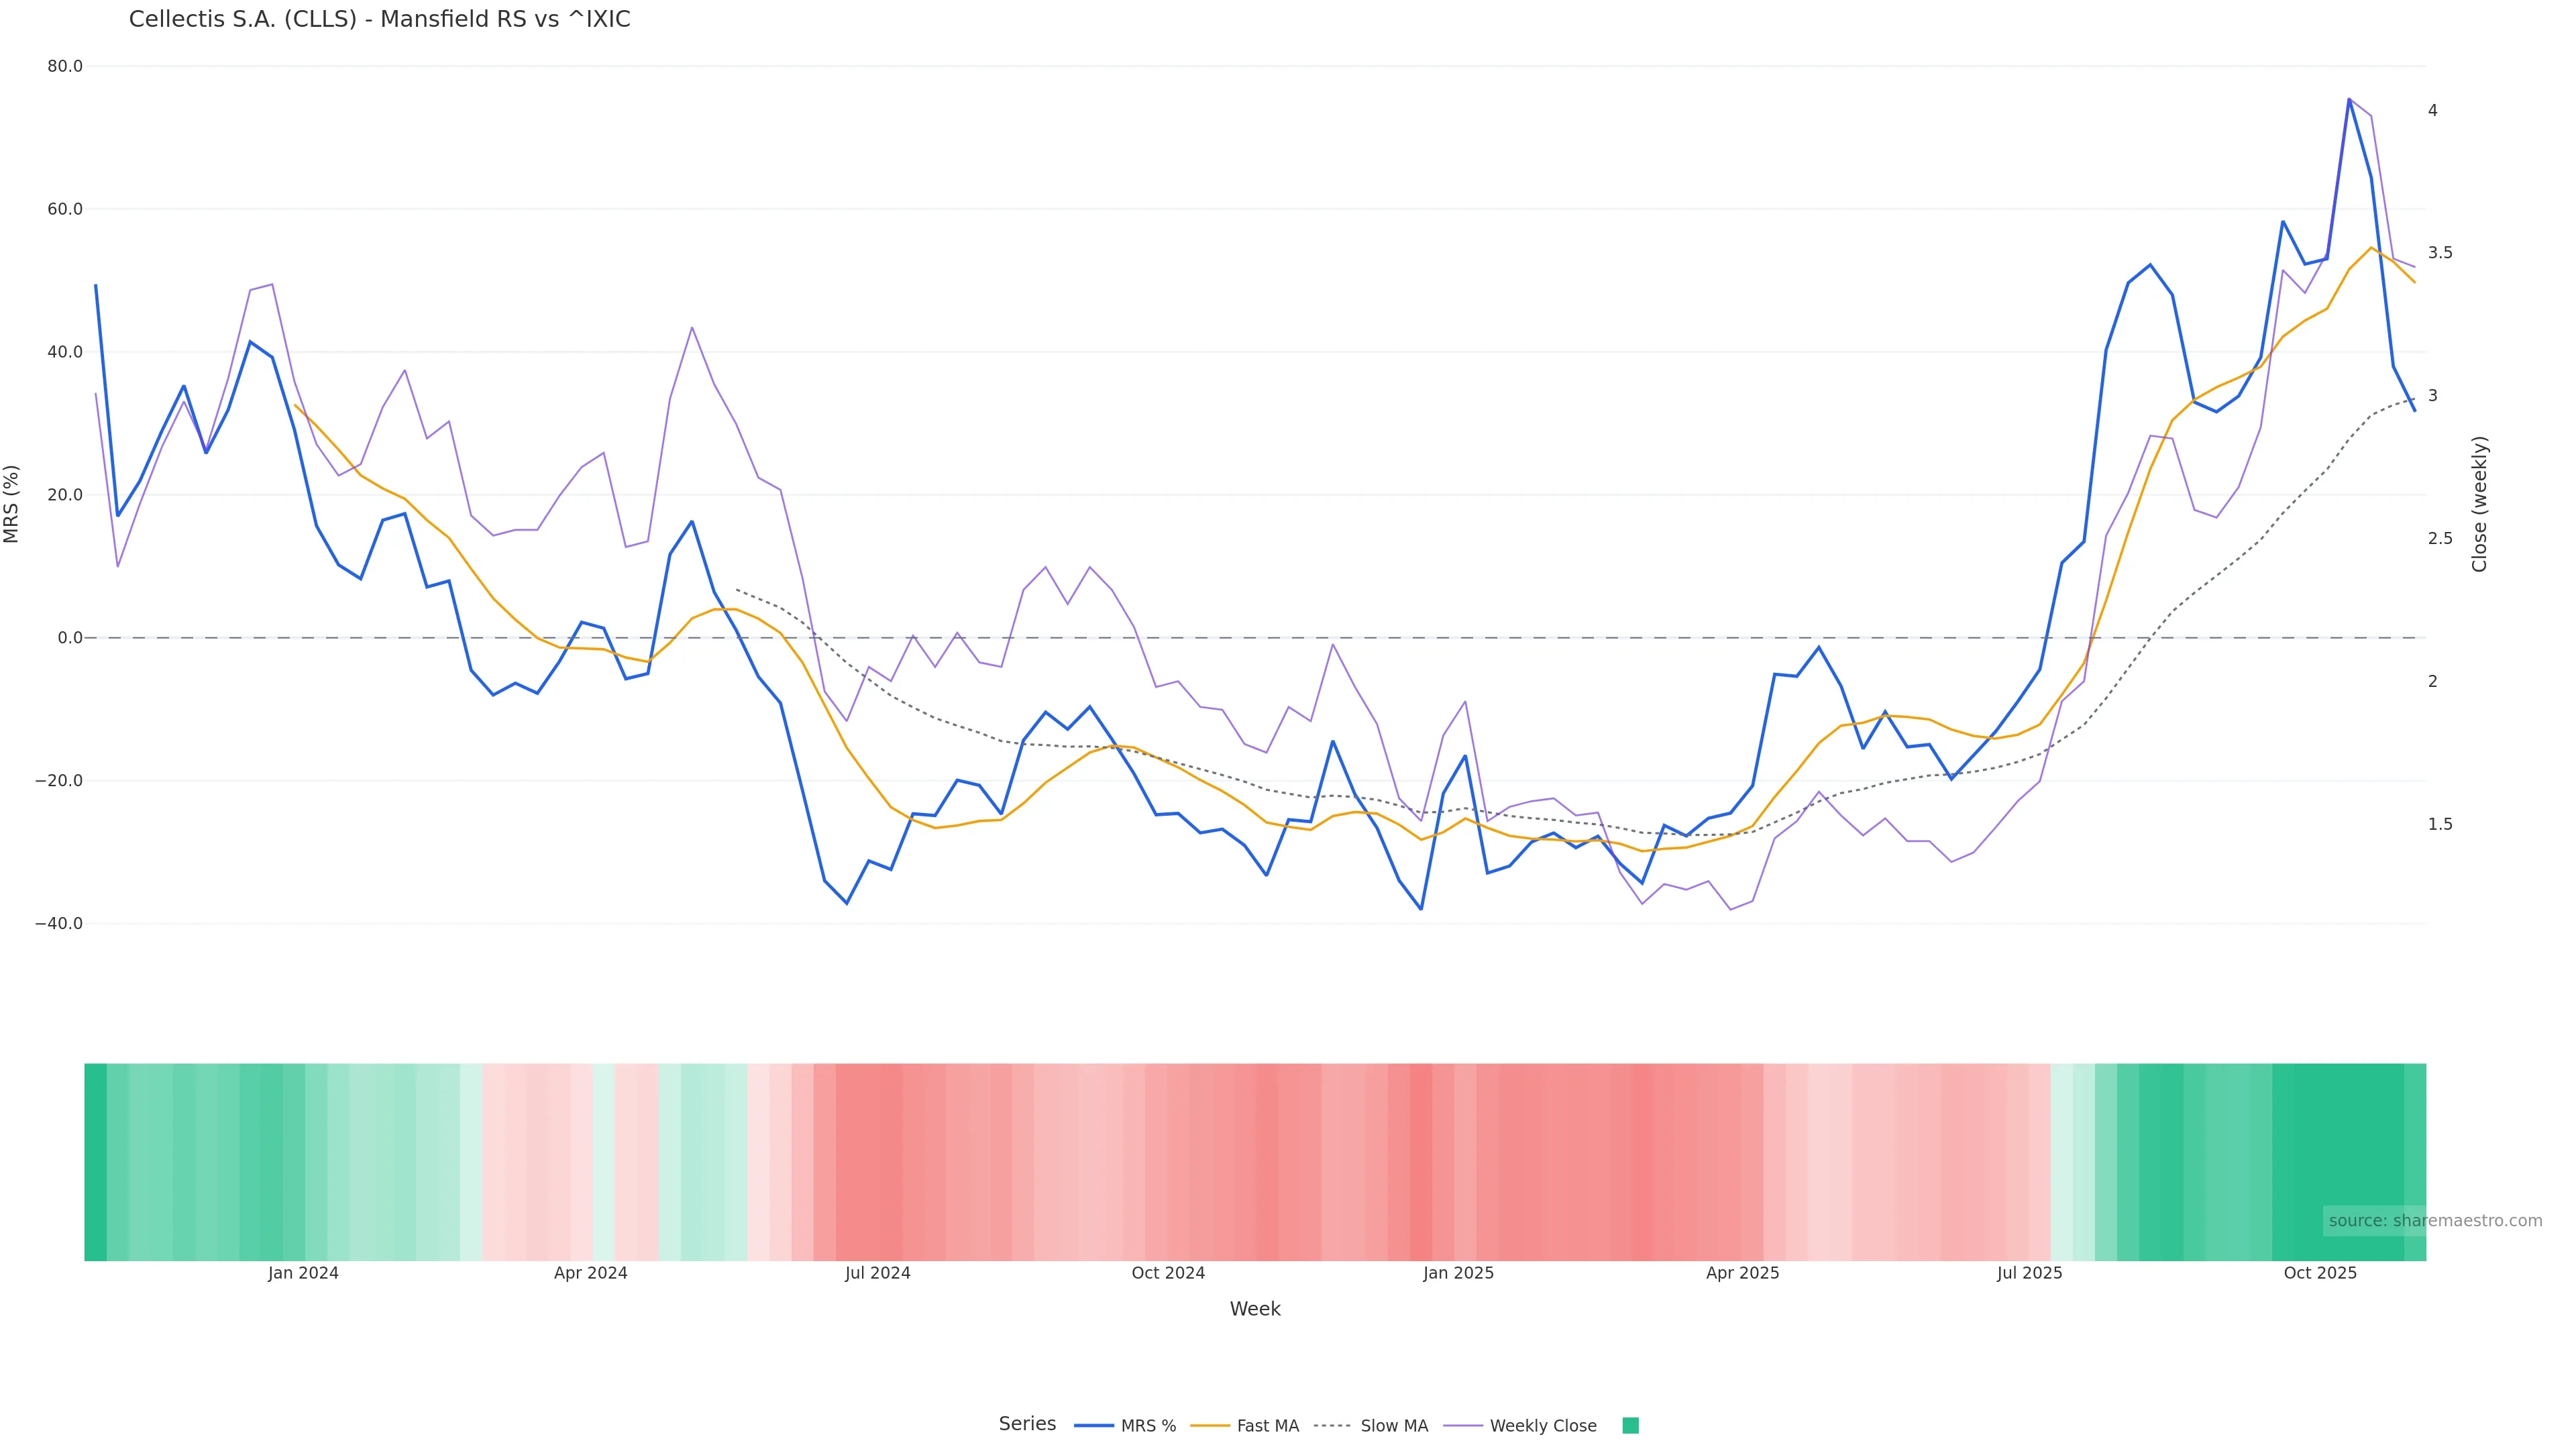The width and height of the screenshot is (2576, 1449).
Task: Select the Jan 2024 x-axis tick label
Action: tap(303, 1274)
